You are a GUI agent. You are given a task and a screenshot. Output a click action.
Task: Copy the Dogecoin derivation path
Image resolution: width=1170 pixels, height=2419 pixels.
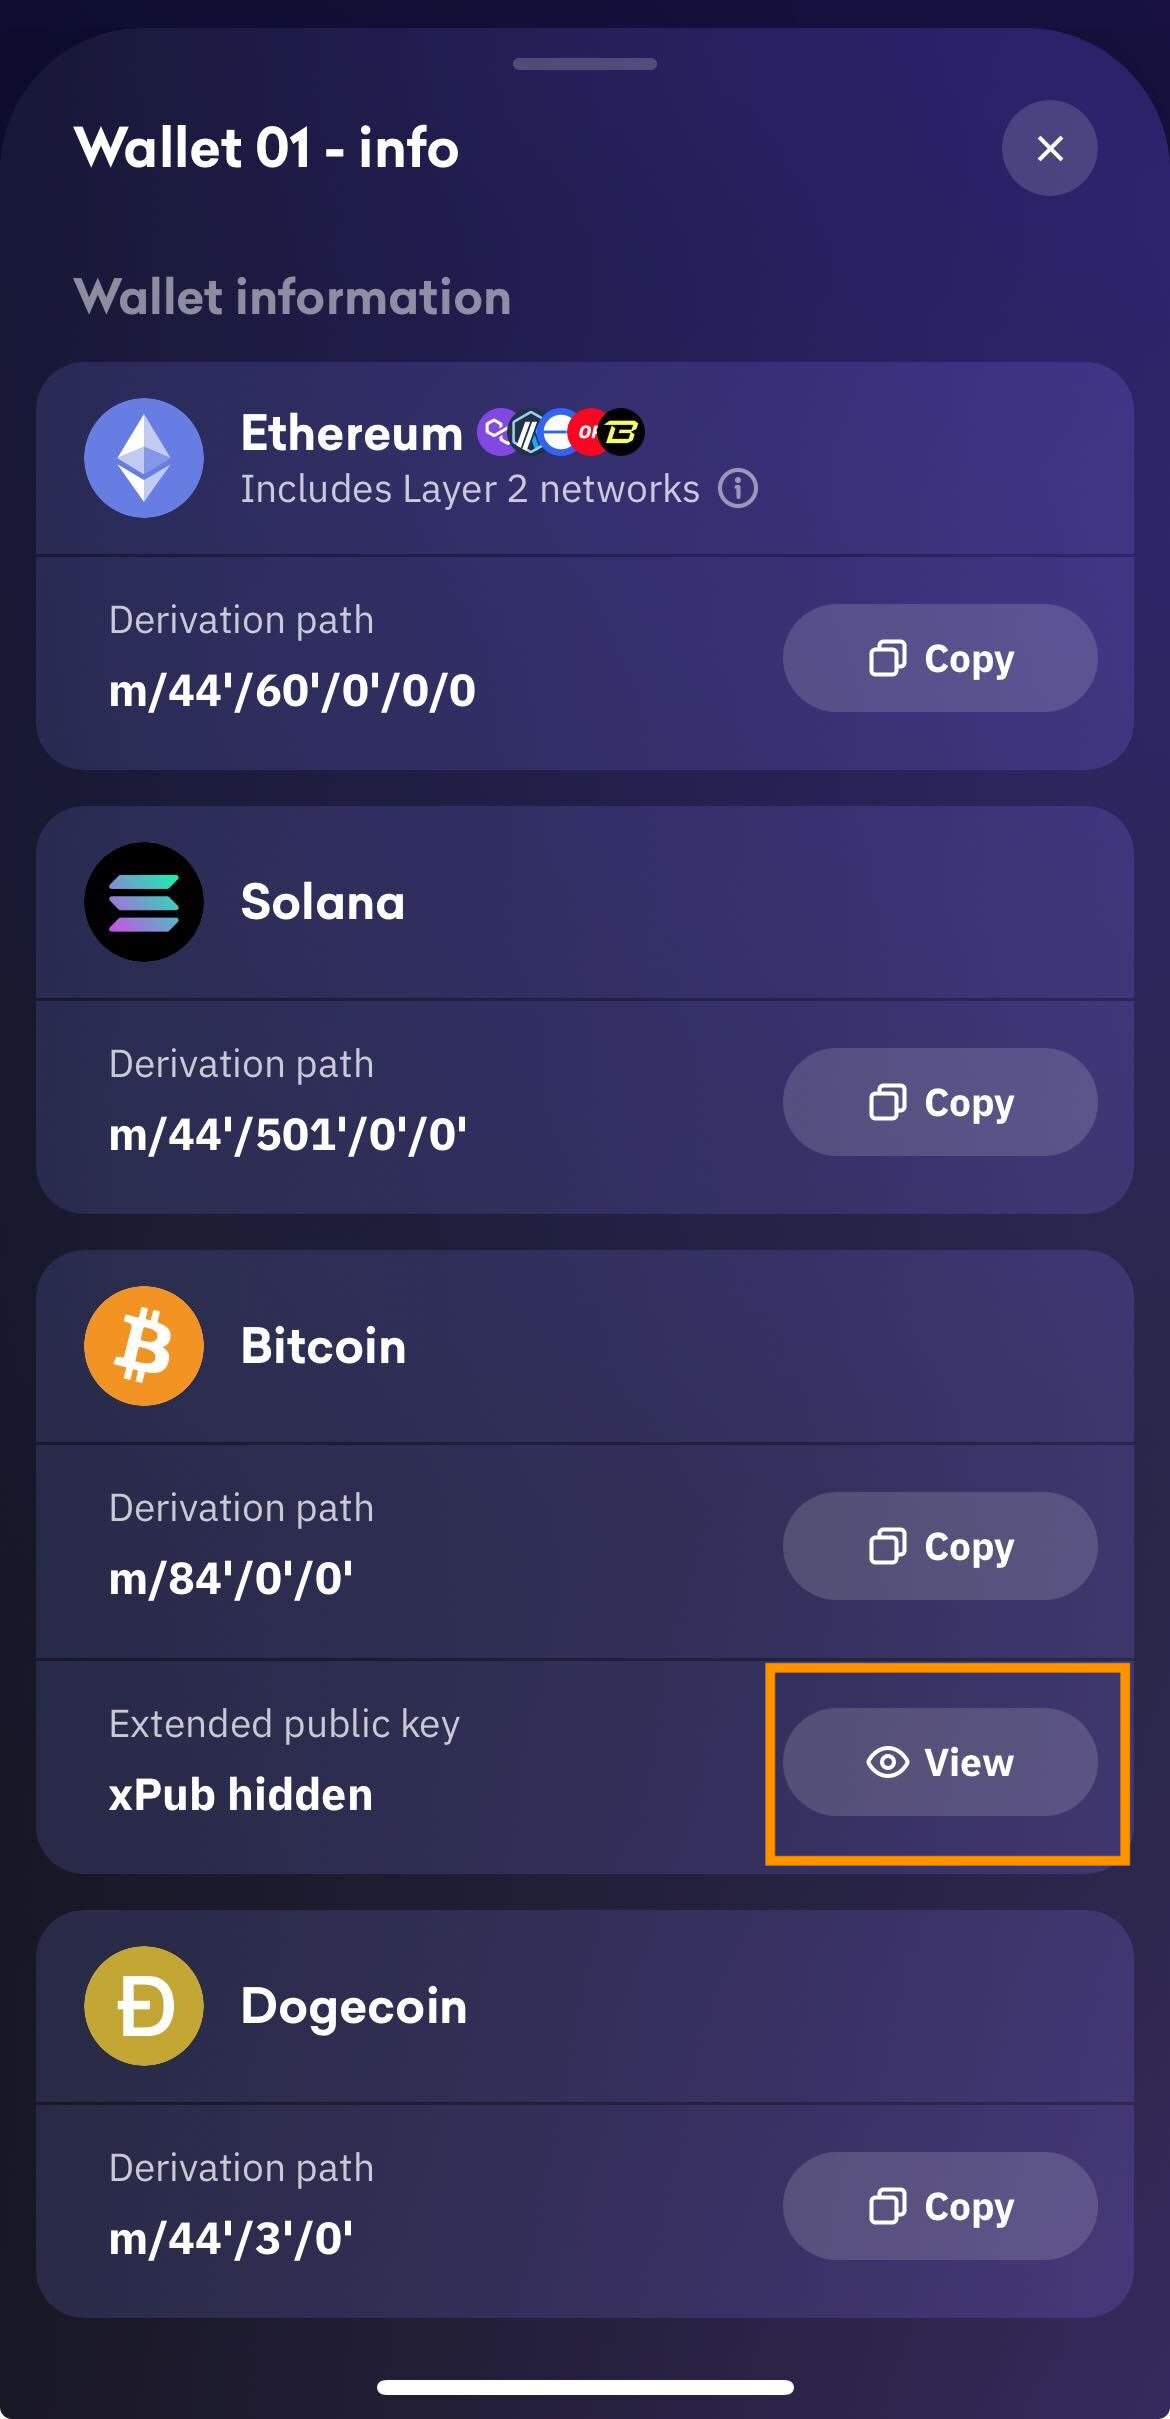(940, 2207)
